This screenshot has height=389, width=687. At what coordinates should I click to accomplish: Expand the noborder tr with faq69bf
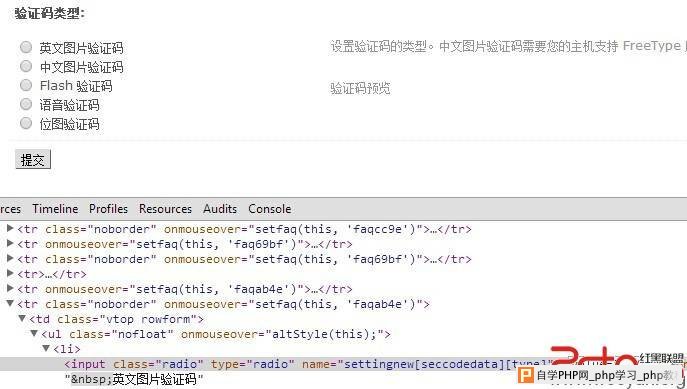(10, 258)
